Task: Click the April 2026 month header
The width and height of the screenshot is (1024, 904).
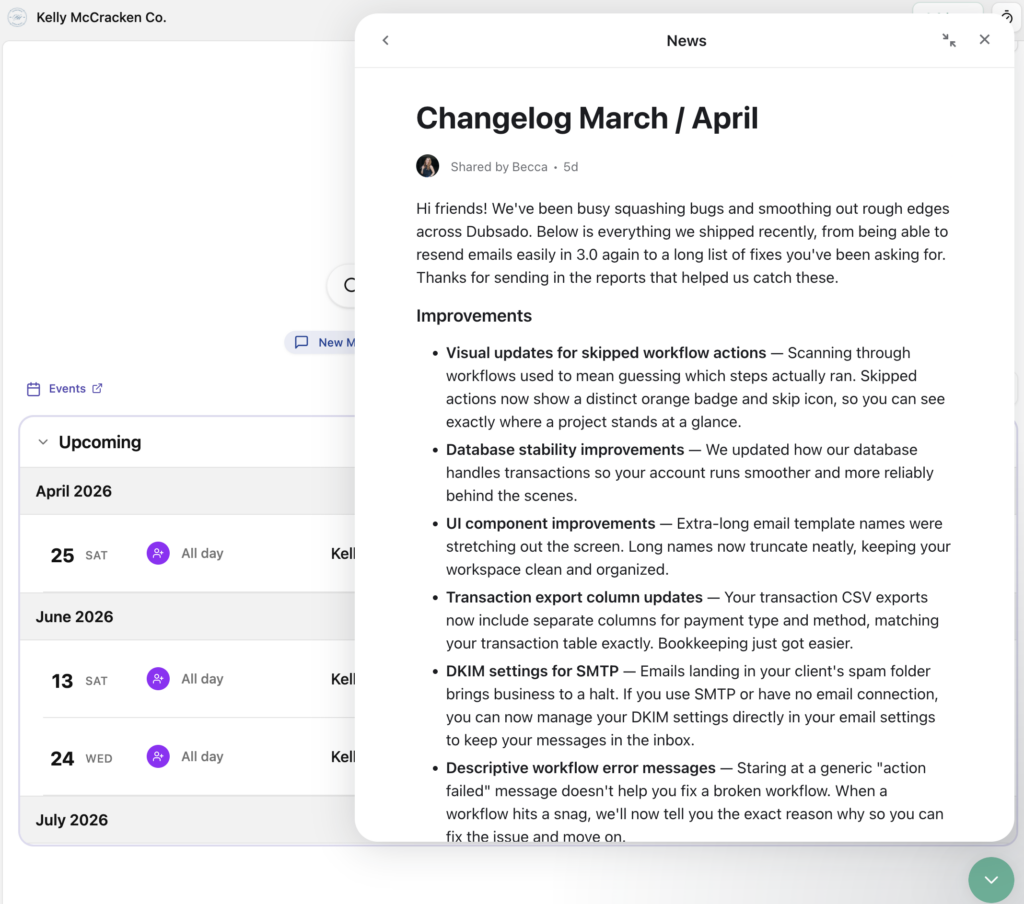Action: (74, 491)
